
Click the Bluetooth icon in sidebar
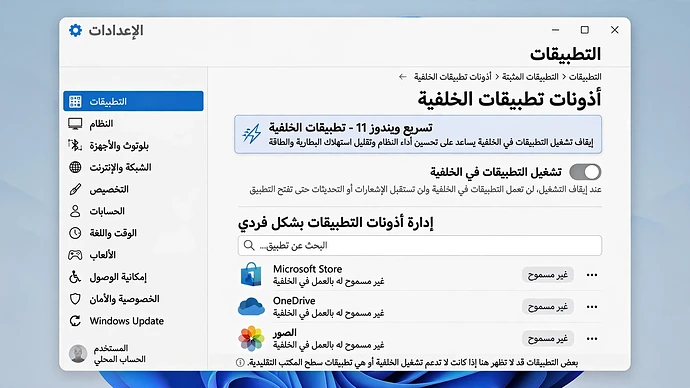pos(75,145)
